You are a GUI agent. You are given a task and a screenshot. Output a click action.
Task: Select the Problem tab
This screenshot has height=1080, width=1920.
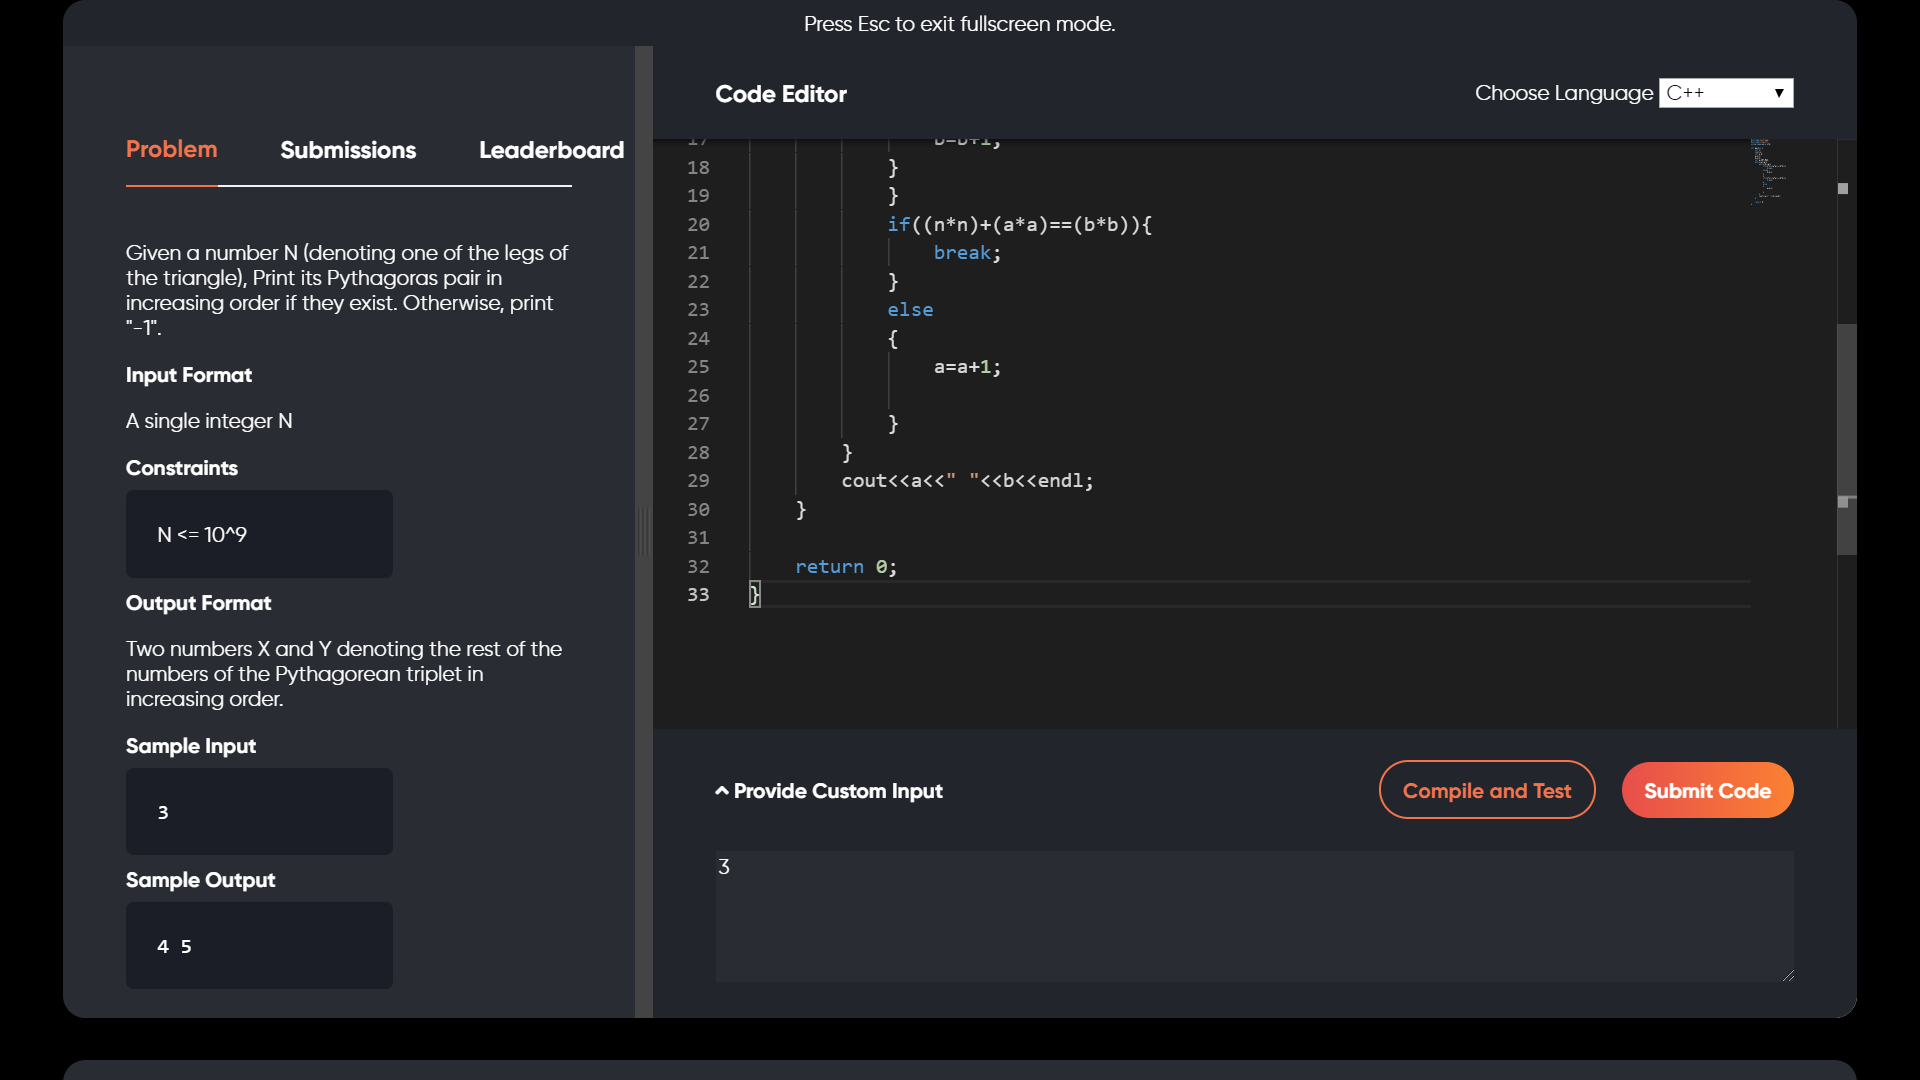(x=171, y=150)
